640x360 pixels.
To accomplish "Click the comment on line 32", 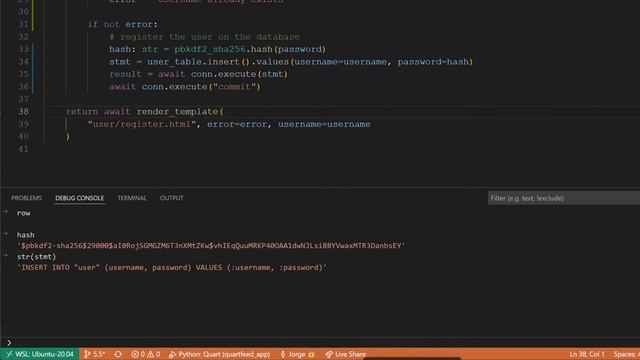I will (204, 37).
